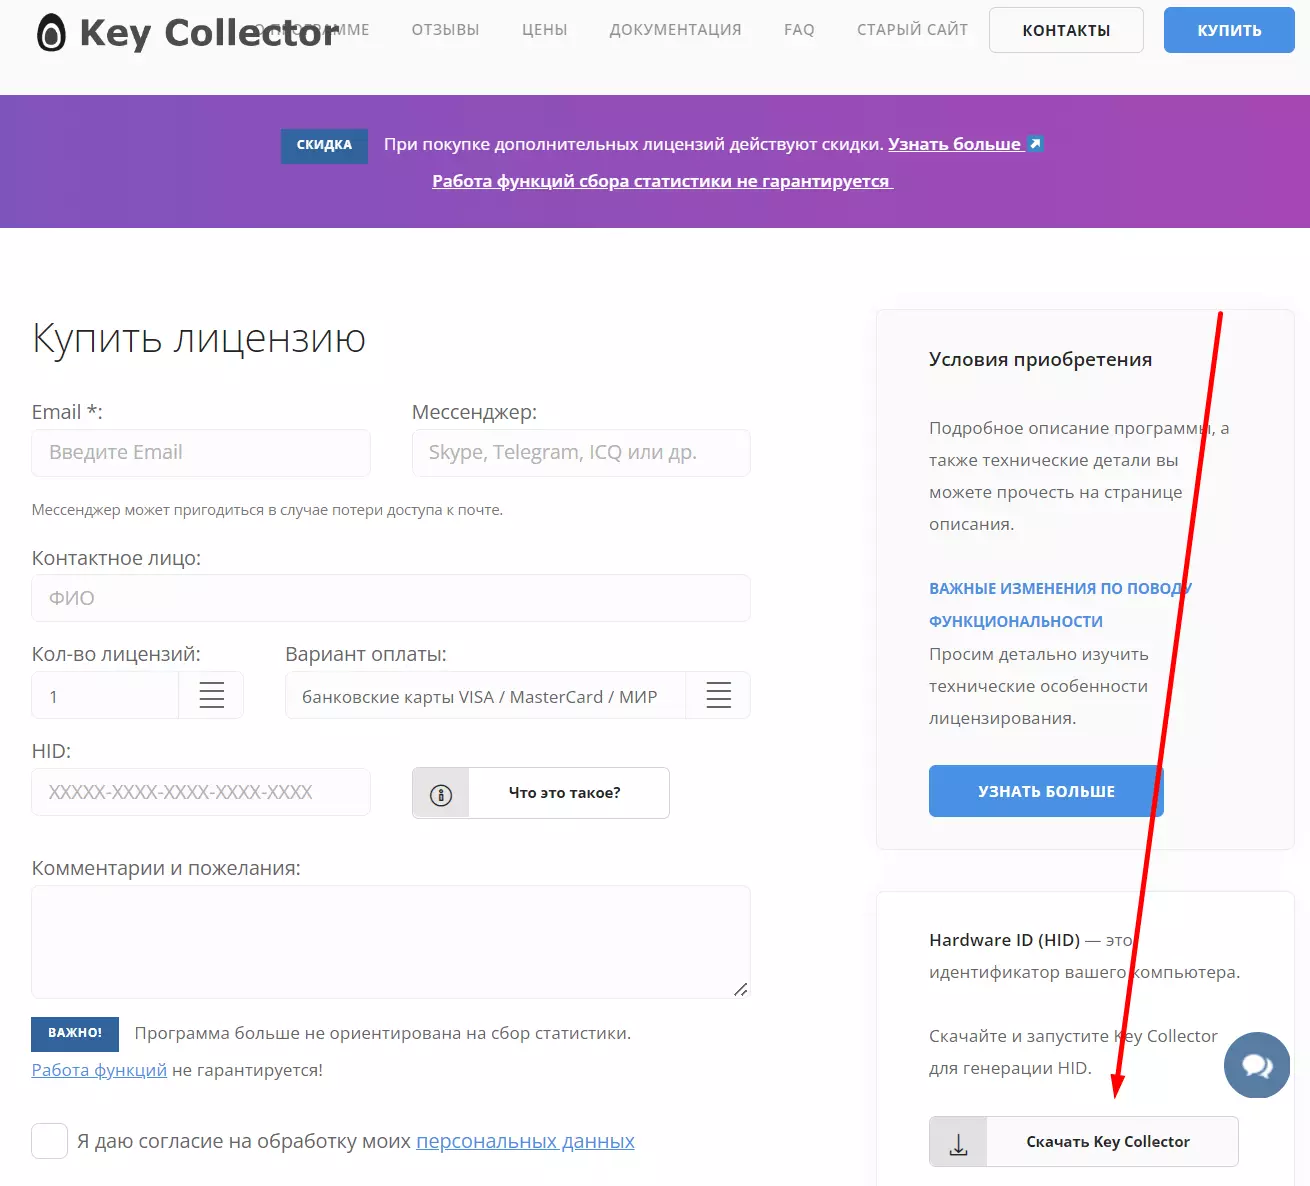Tick the personal data consent checkbox
This screenshot has width=1310, height=1186.
(x=50, y=1141)
